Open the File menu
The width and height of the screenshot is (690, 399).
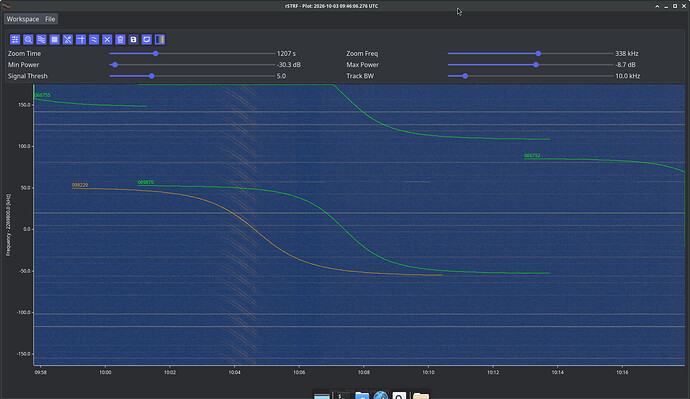click(50, 19)
